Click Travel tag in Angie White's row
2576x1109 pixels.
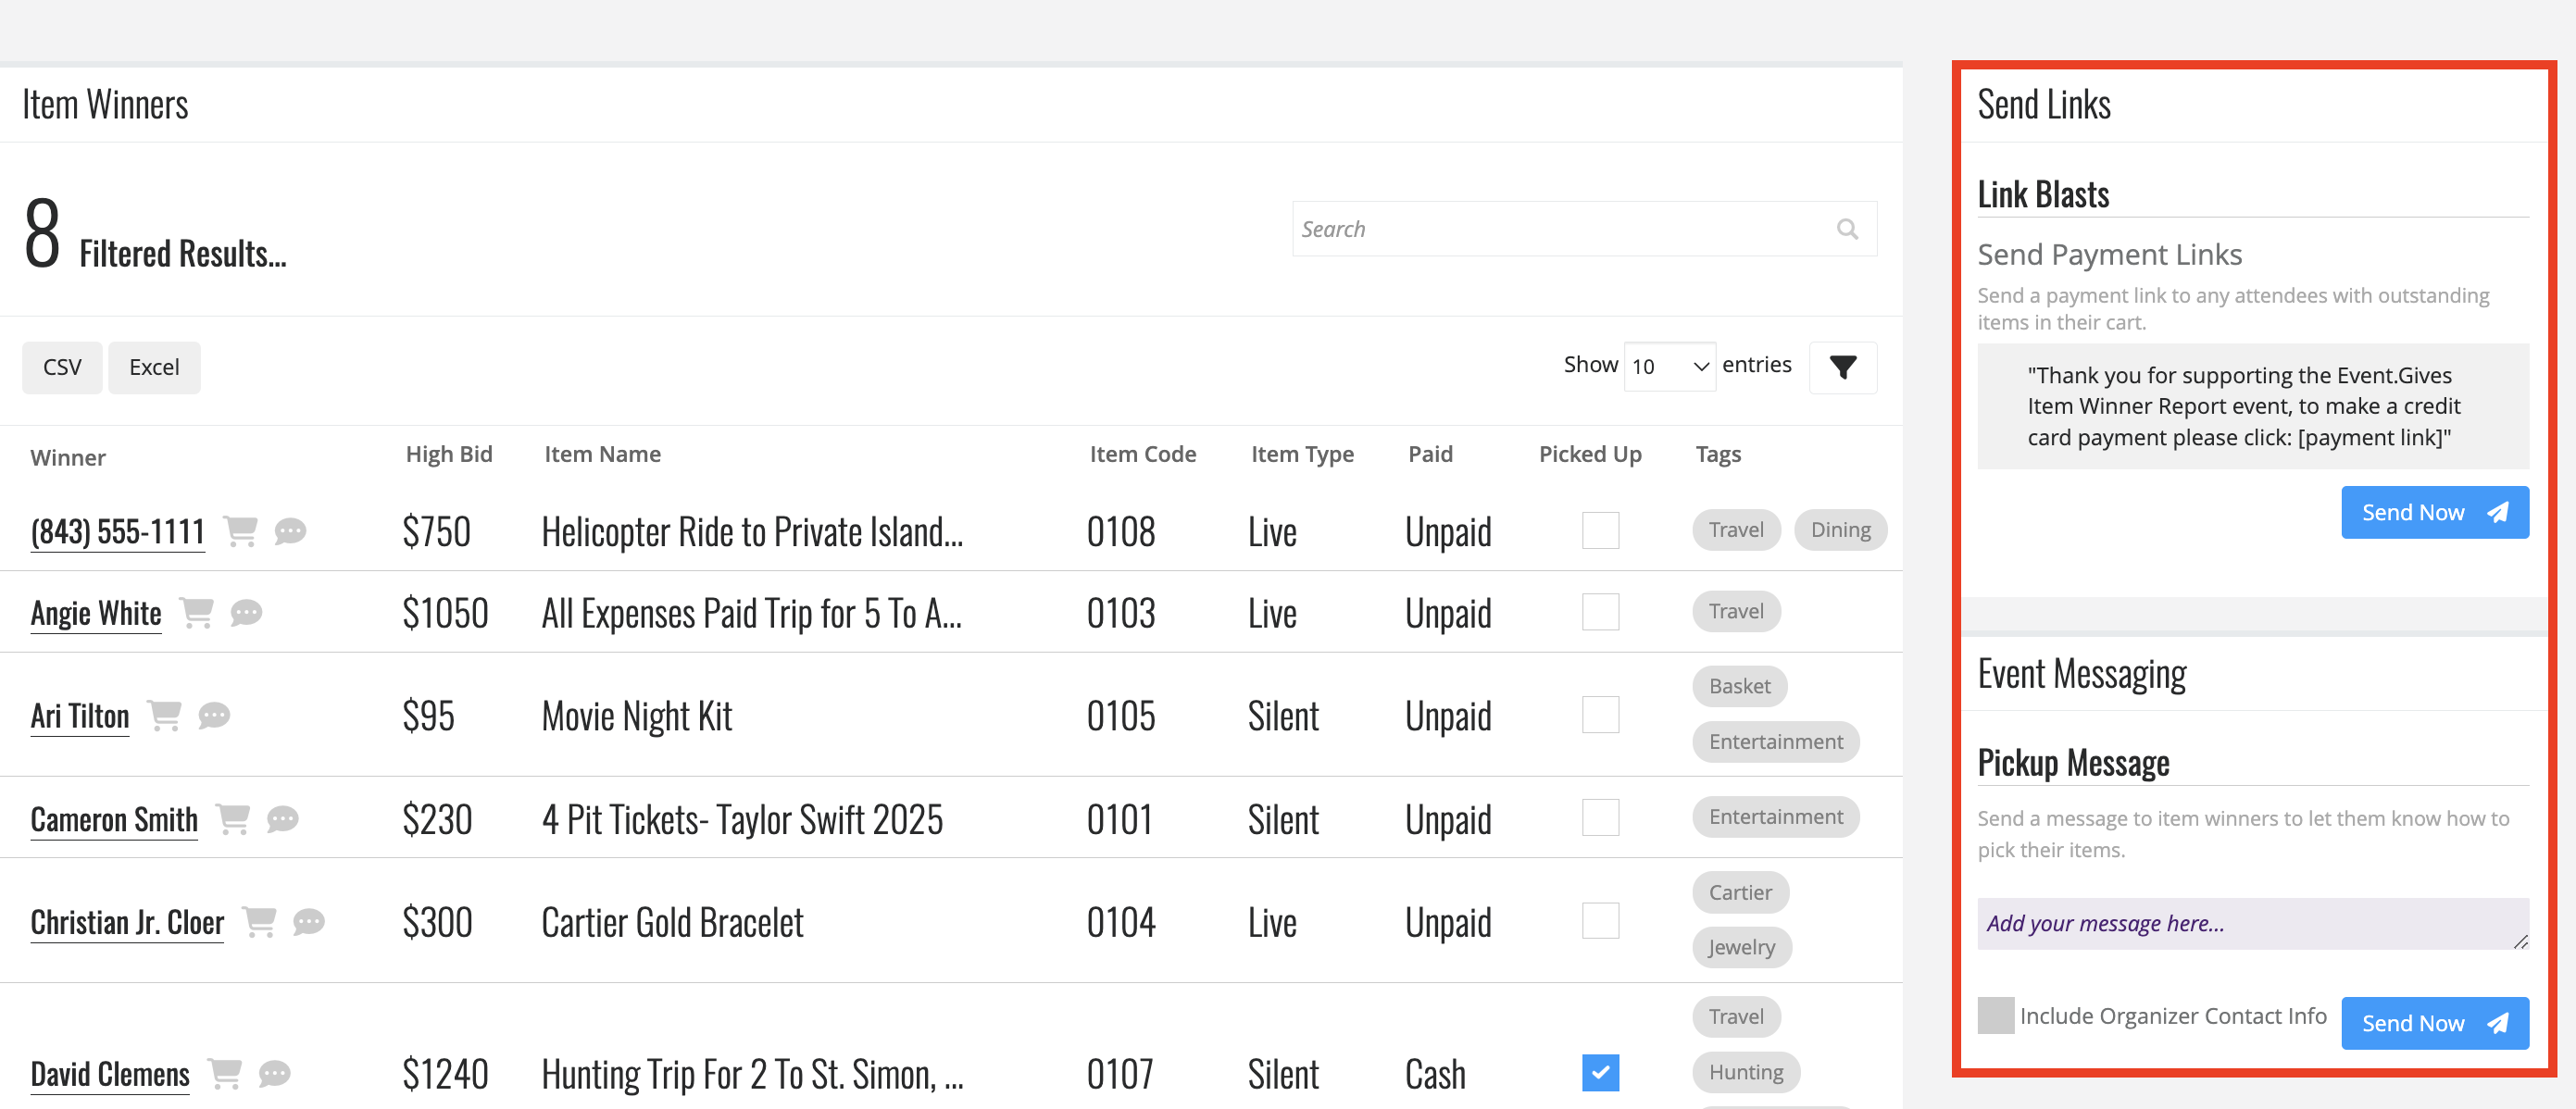coord(1736,612)
